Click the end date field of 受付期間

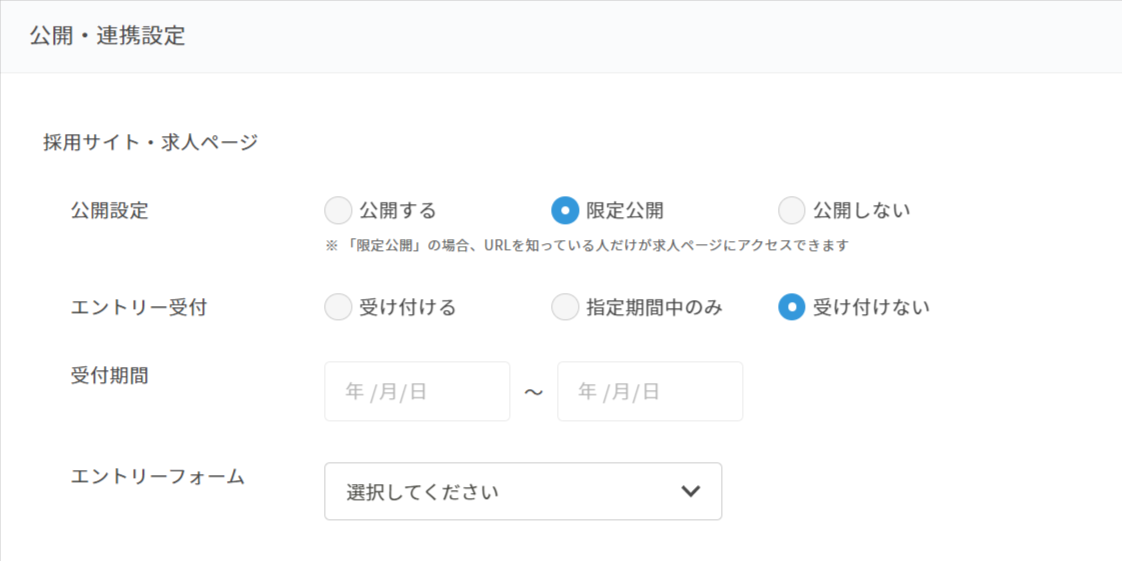tap(650, 391)
